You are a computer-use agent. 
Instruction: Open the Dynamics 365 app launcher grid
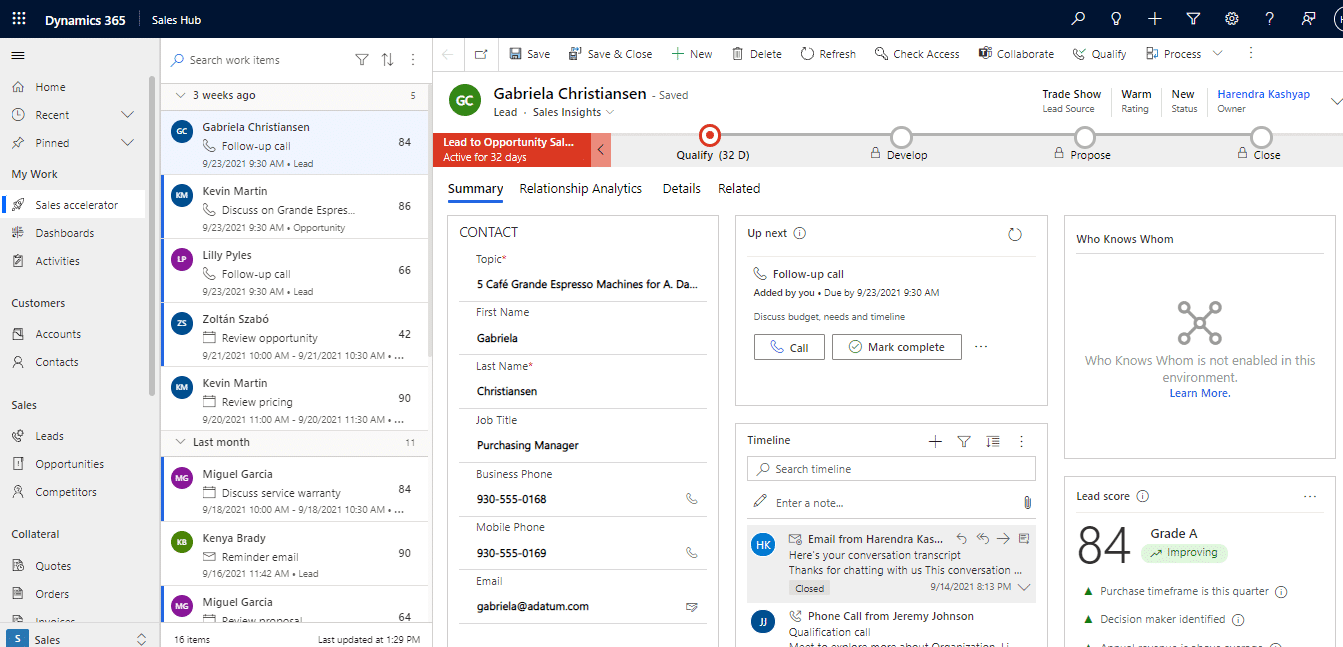19,19
